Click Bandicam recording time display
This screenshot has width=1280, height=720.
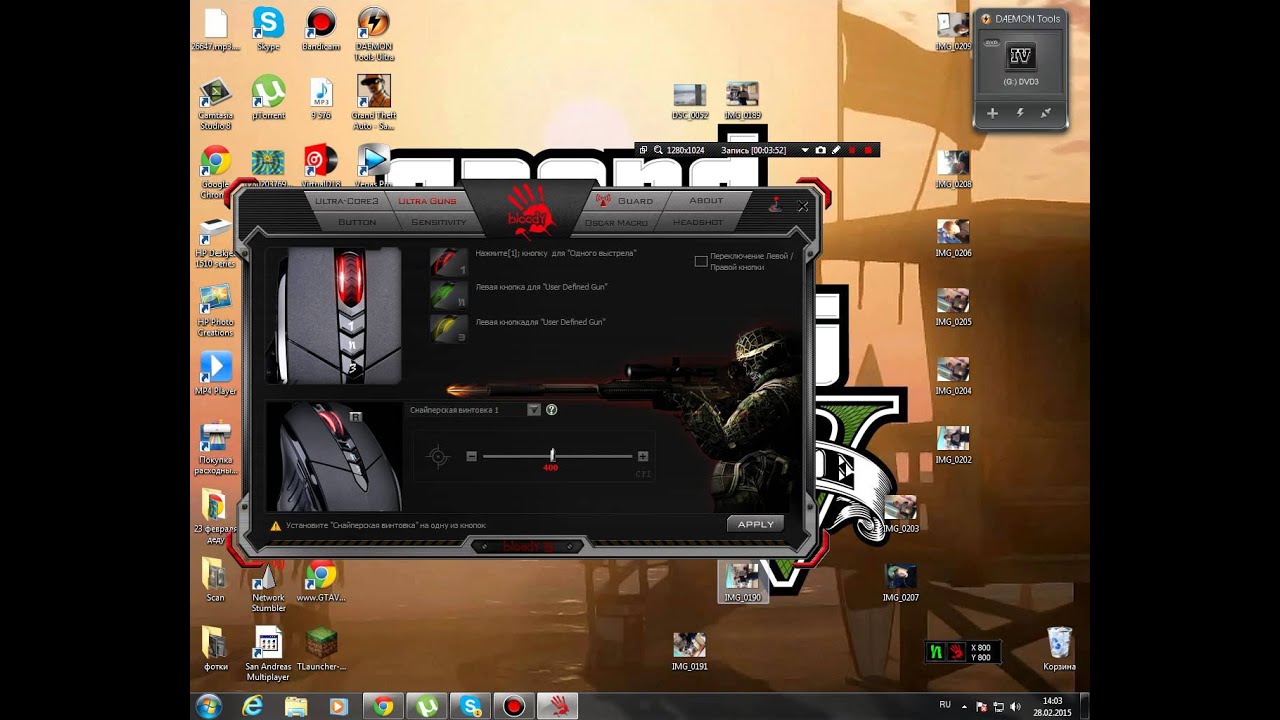(754, 150)
